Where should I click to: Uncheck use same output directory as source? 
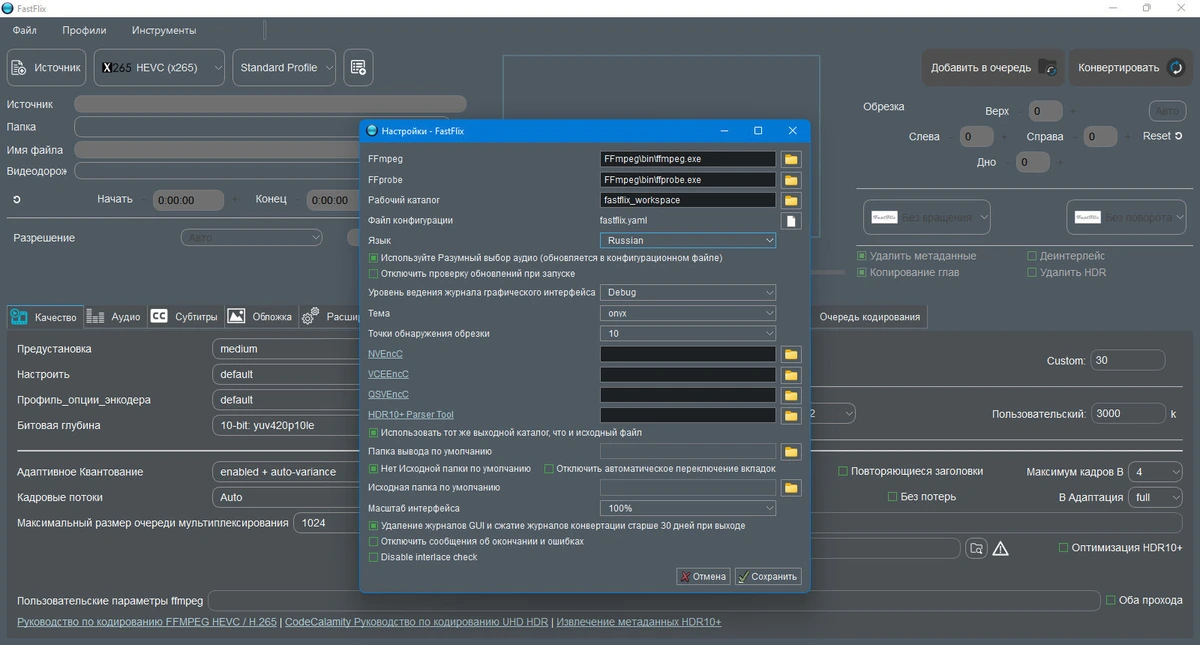[x=374, y=433]
